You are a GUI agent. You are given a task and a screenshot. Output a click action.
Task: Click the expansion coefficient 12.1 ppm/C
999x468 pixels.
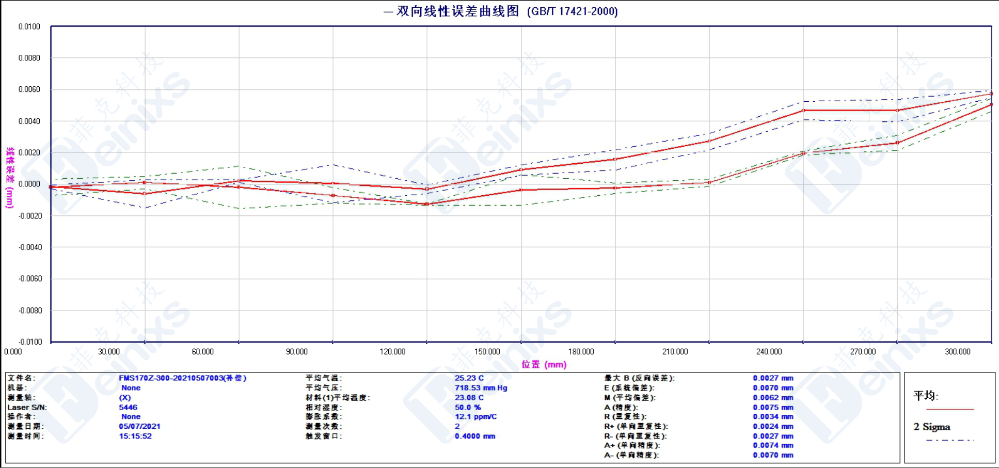click(475, 417)
